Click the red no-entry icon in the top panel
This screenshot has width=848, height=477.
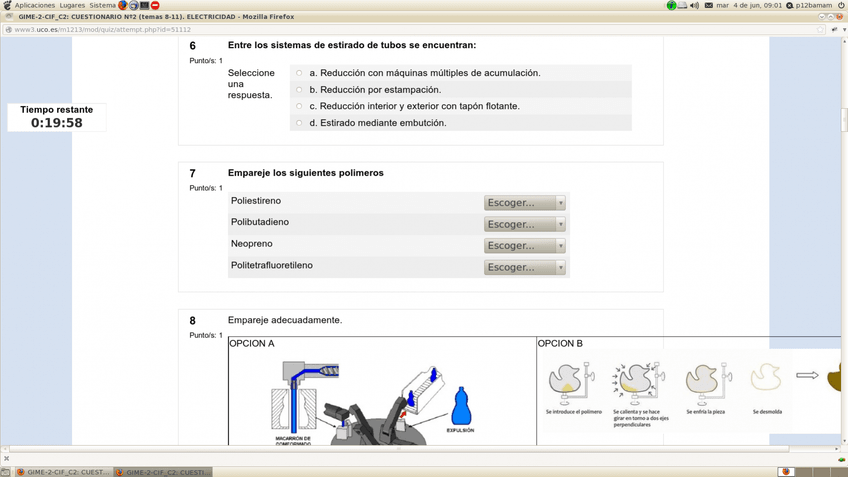point(155,5)
